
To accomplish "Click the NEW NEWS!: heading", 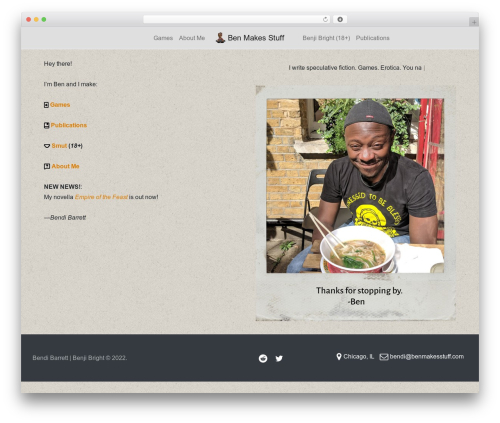I will coord(63,187).
